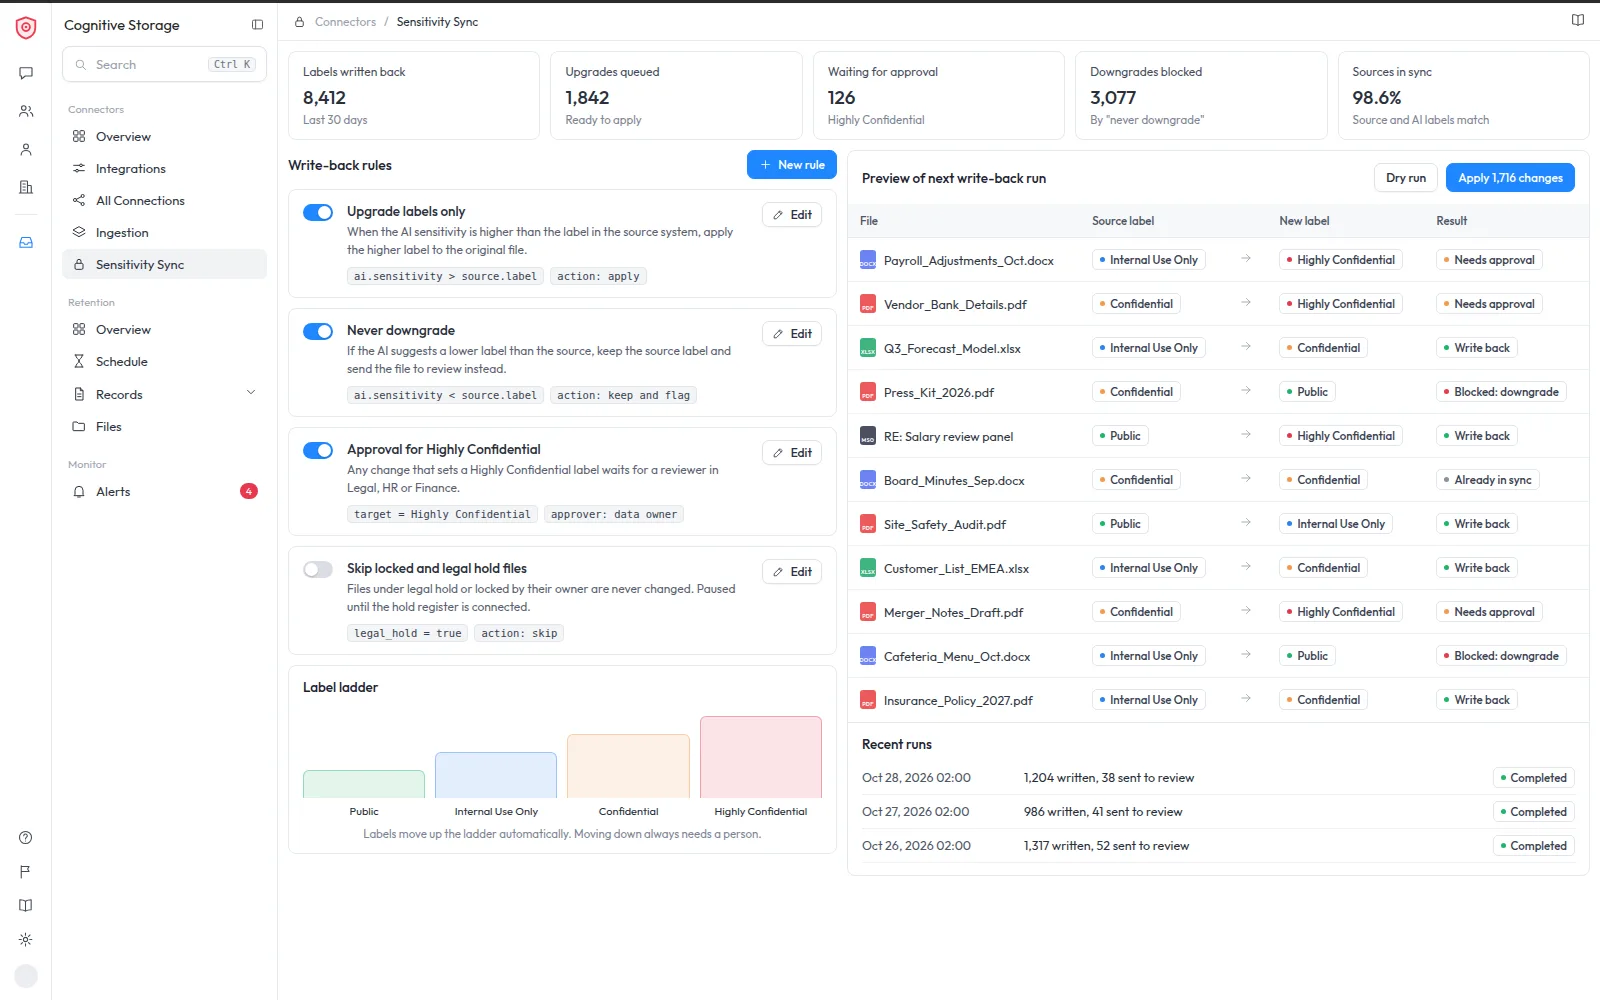Disable the Upgrade labels only rule

click(x=318, y=212)
